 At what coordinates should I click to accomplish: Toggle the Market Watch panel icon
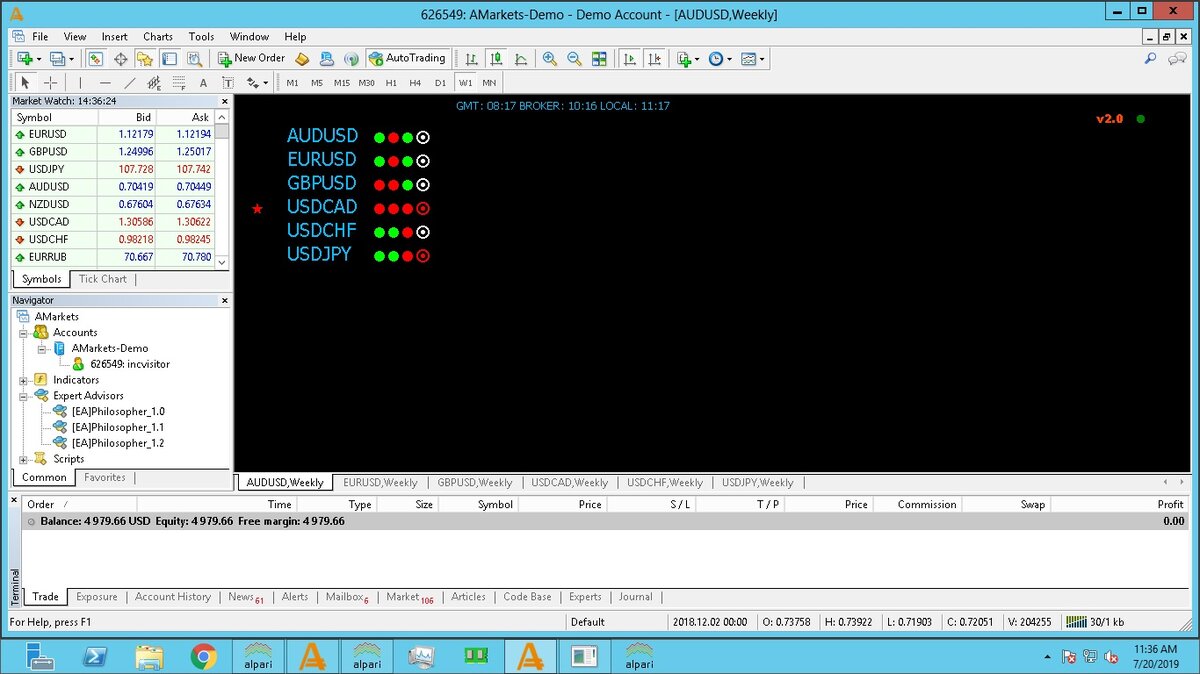point(96,59)
